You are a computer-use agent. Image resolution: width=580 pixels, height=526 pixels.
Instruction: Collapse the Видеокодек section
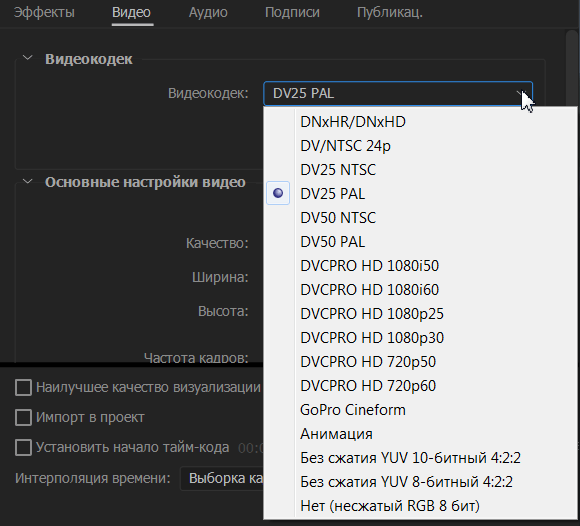(x=27, y=58)
